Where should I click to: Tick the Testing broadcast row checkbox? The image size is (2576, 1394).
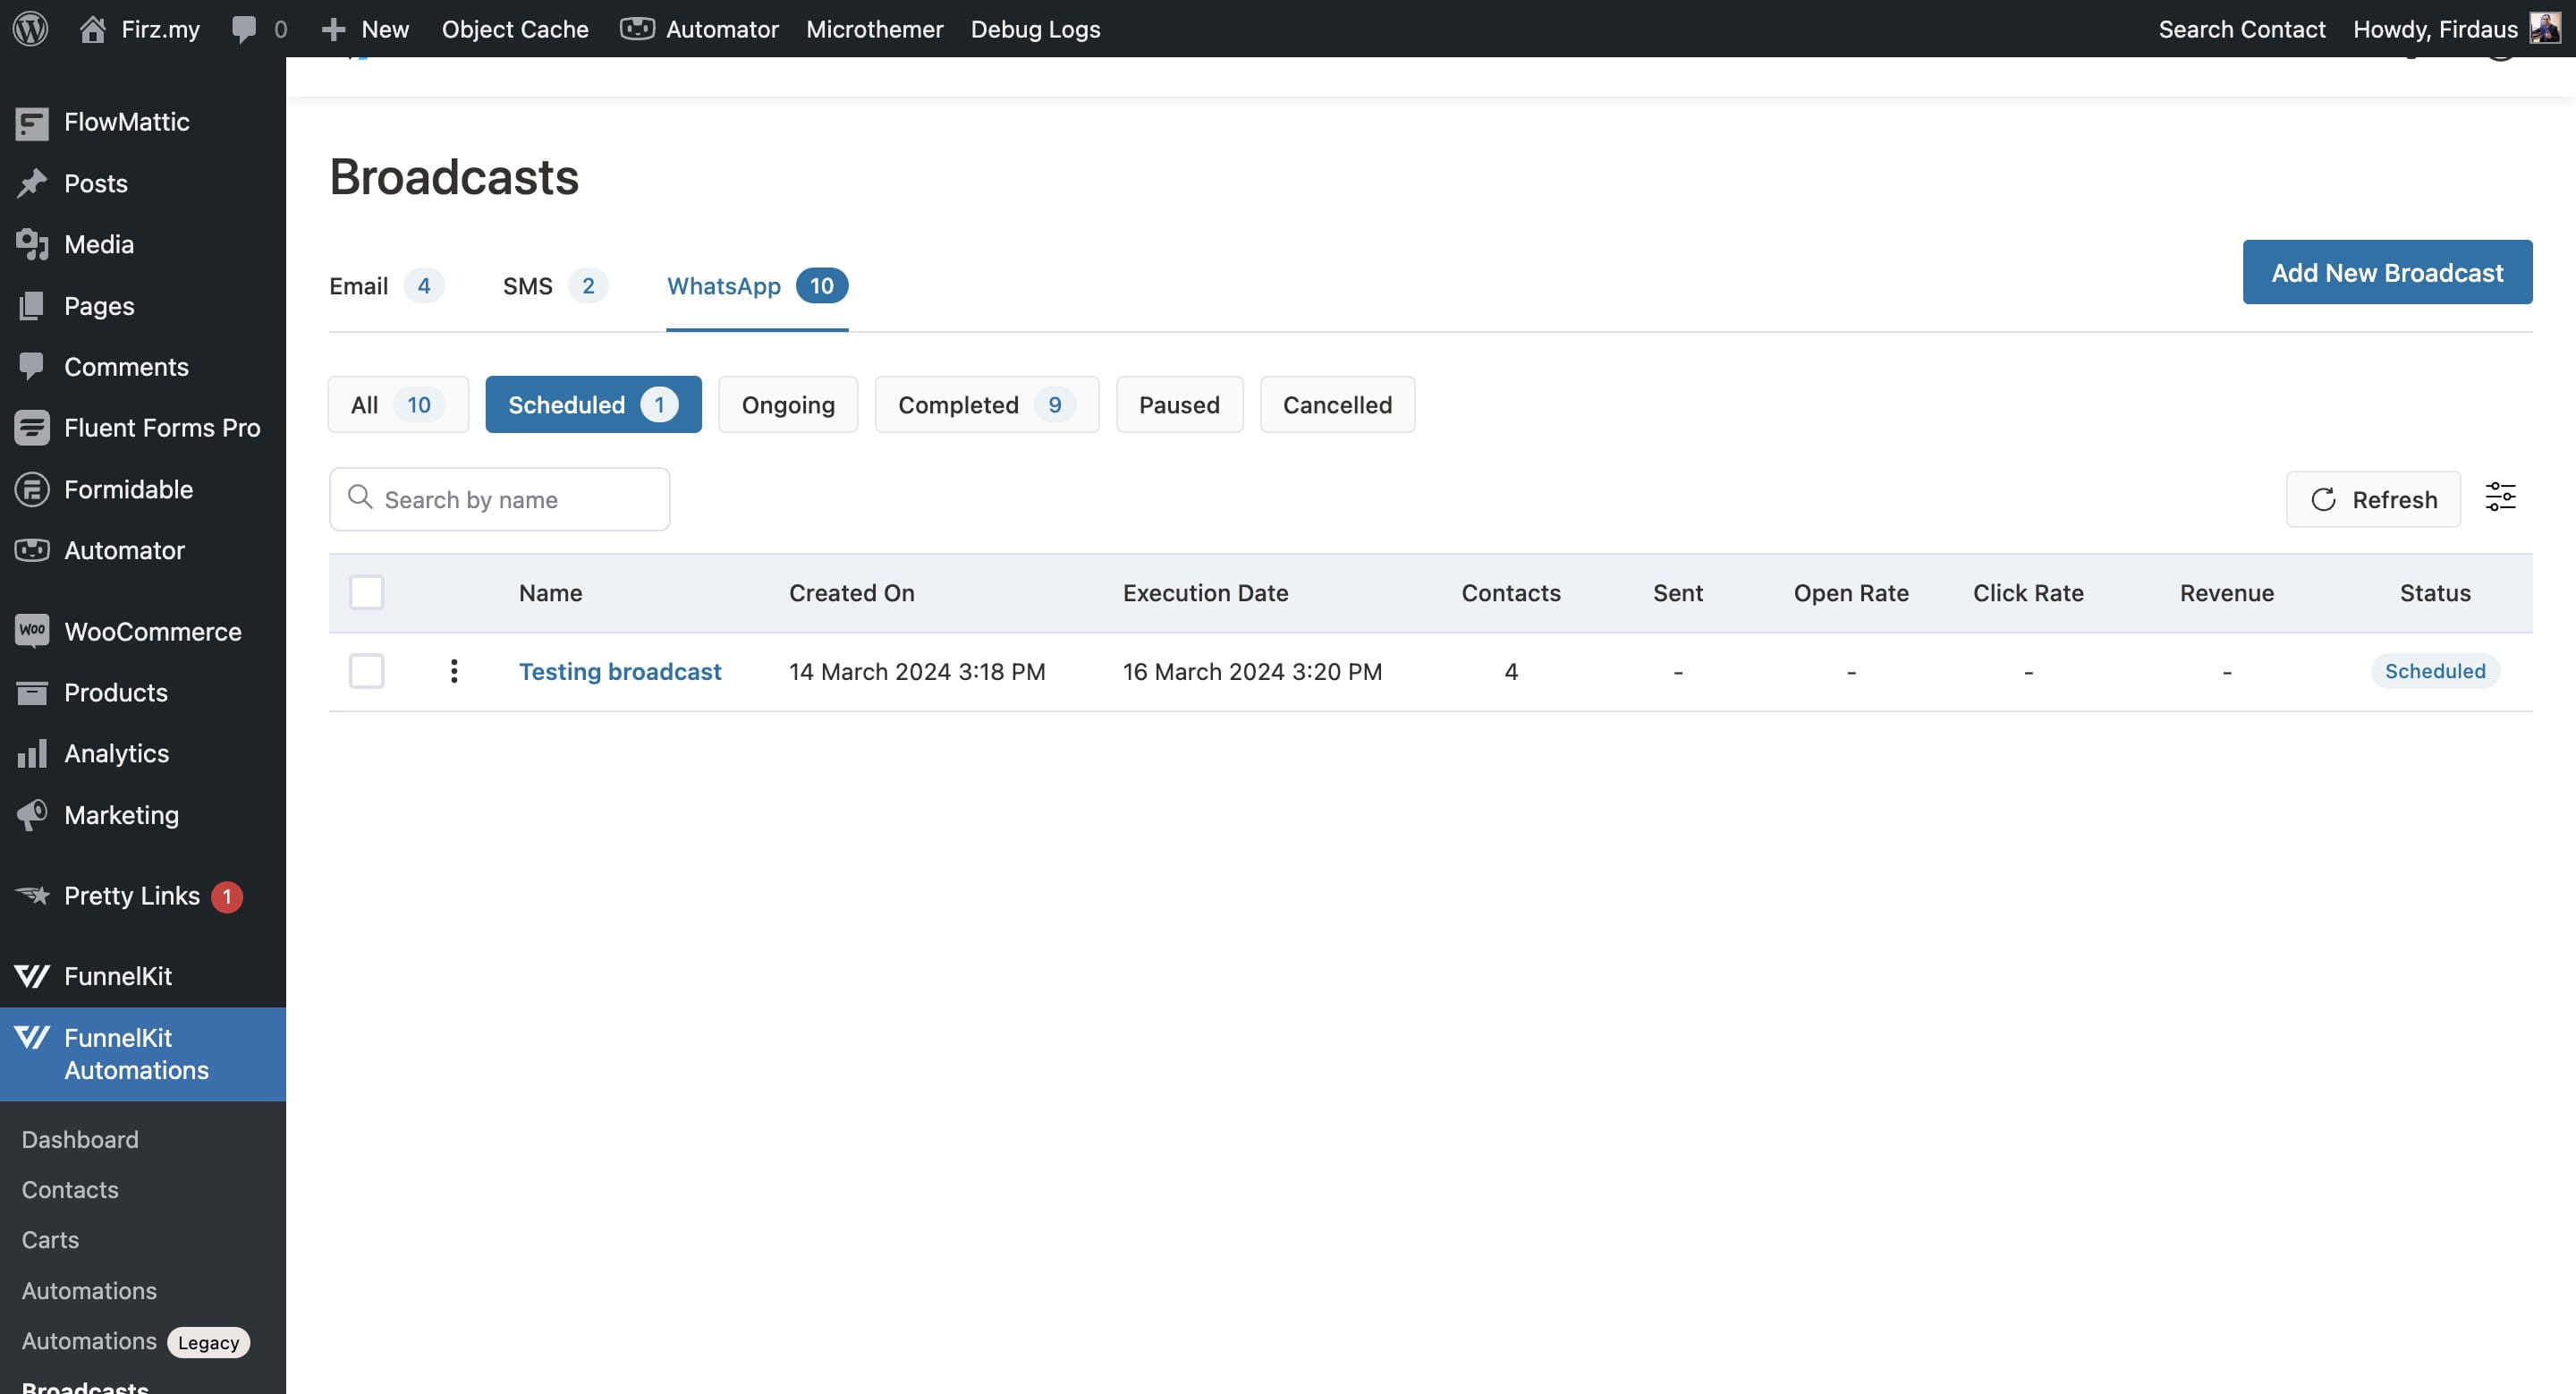tap(367, 671)
